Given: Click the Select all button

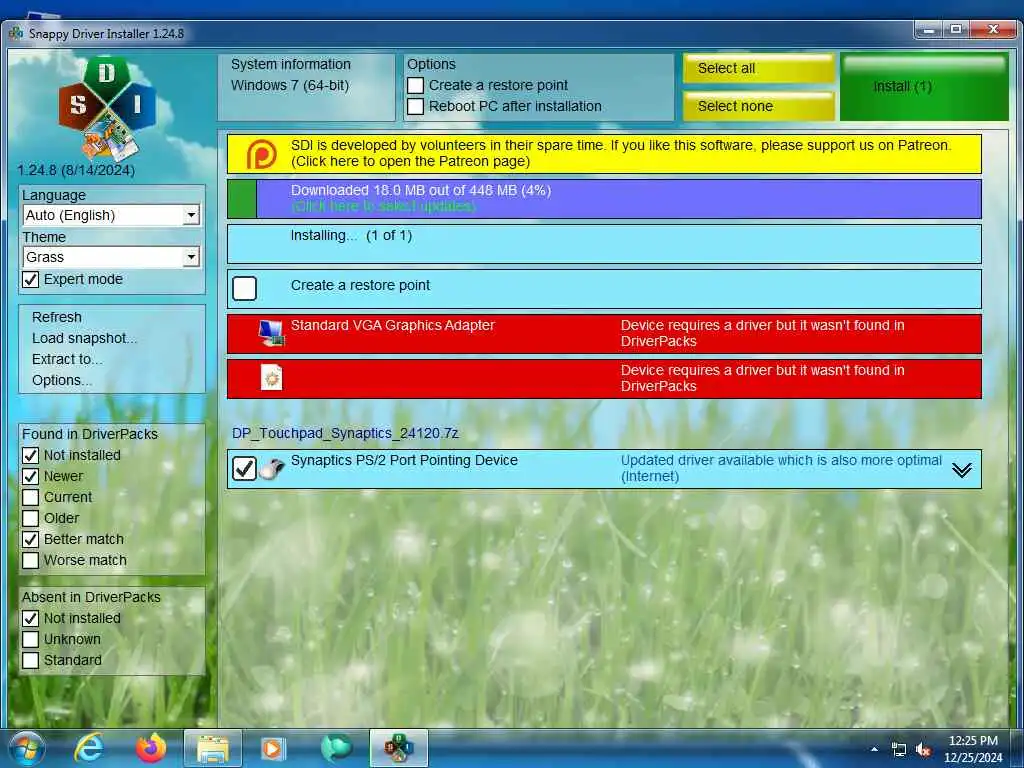Looking at the screenshot, I should point(759,68).
